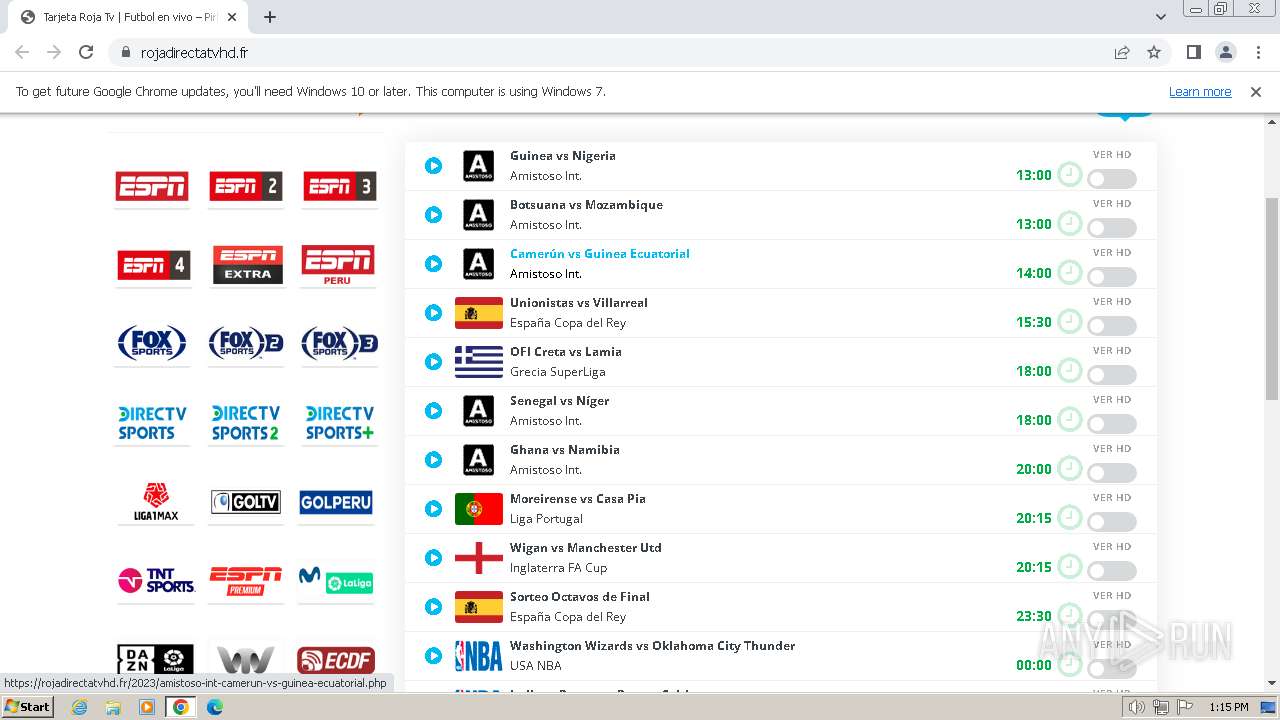Open the GolTV channel logo
This screenshot has width=1280, height=720.
[246, 502]
